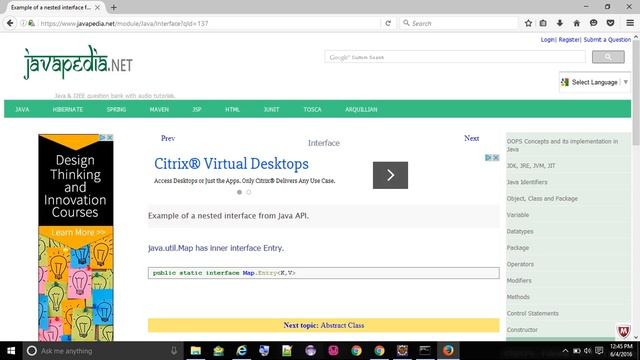Select the second Citrix ad carousel dot
Screen dimensions: 640x360
pyautogui.click(x=249, y=192)
